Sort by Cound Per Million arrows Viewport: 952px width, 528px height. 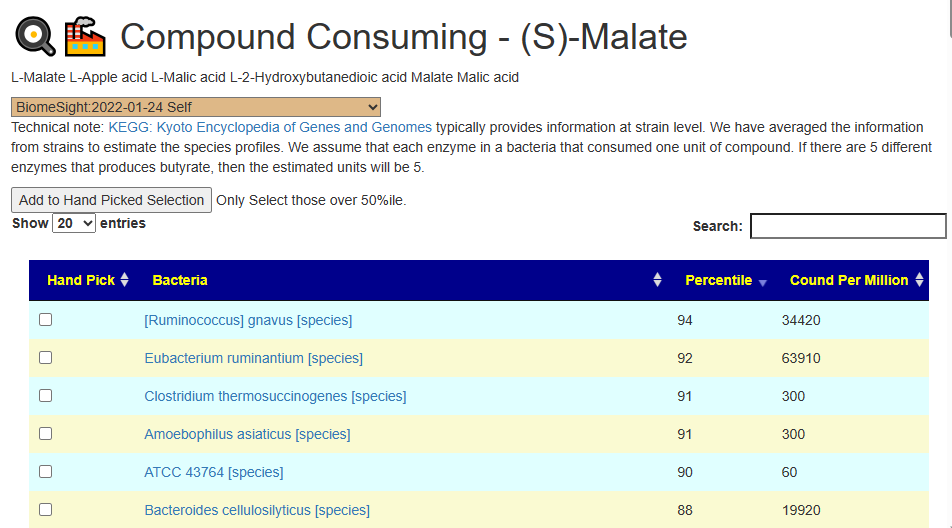click(x=920, y=280)
